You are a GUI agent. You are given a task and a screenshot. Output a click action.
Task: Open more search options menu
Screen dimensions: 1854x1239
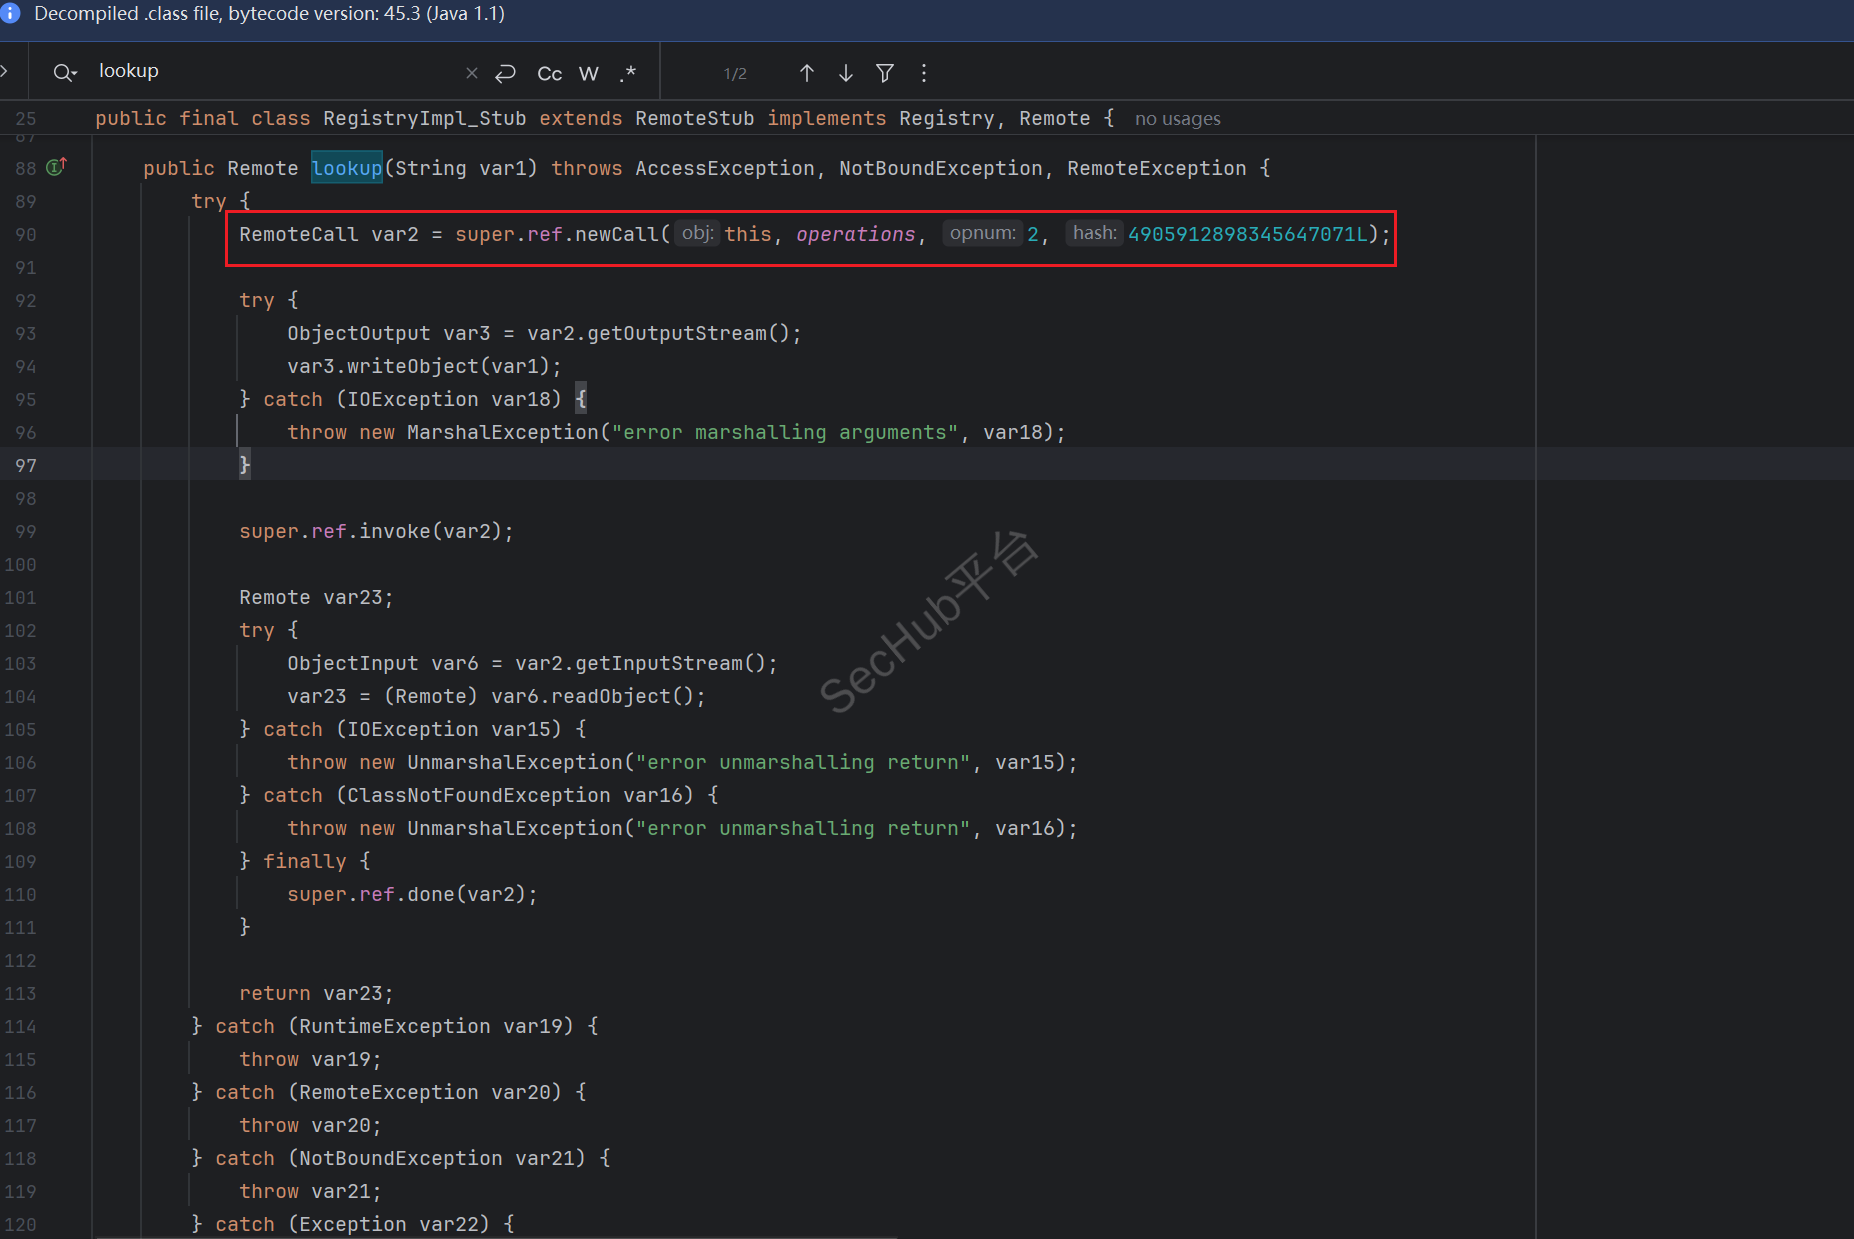coord(924,73)
